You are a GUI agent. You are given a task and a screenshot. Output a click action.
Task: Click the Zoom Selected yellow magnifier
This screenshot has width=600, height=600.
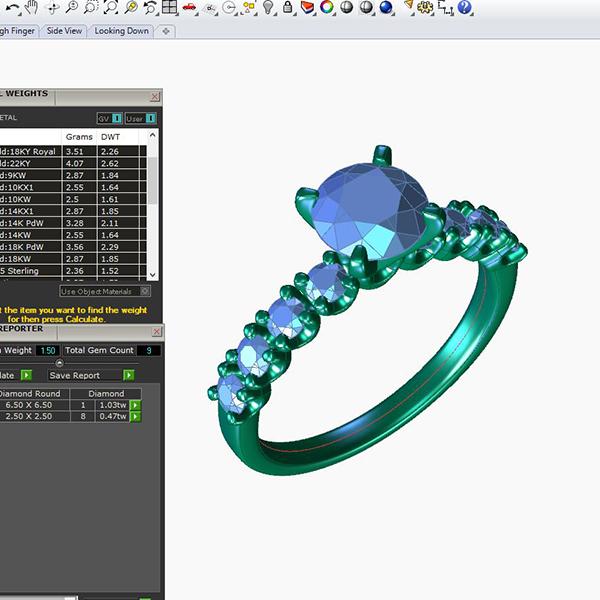[131, 7]
